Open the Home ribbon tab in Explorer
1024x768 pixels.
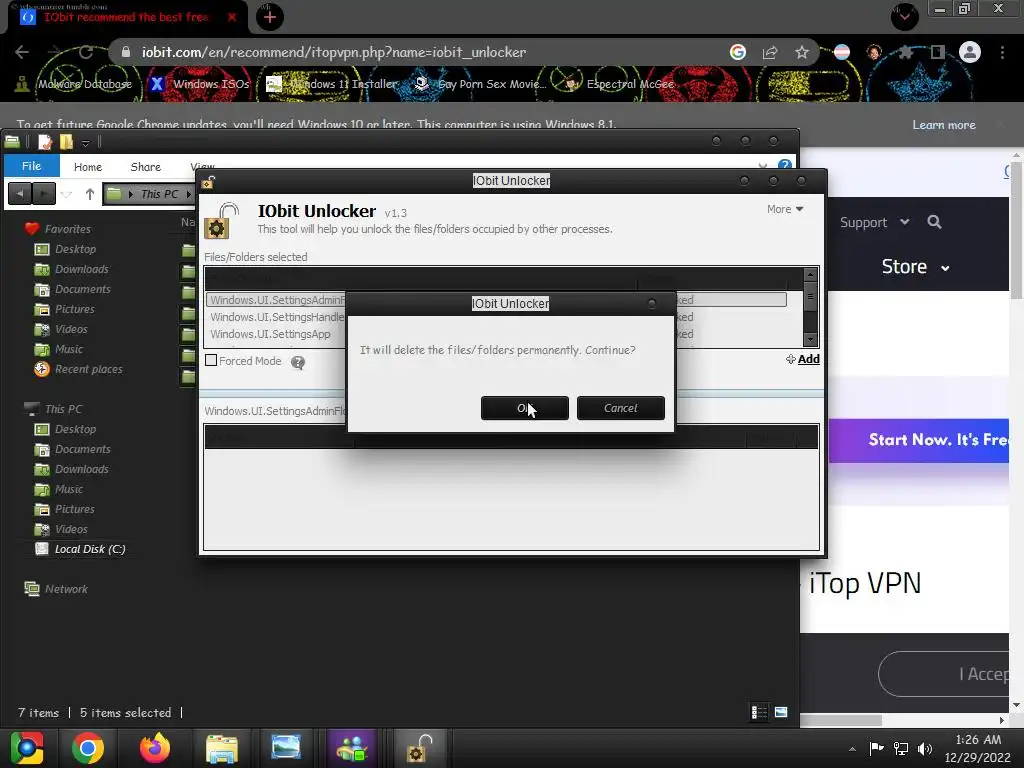(x=88, y=167)
